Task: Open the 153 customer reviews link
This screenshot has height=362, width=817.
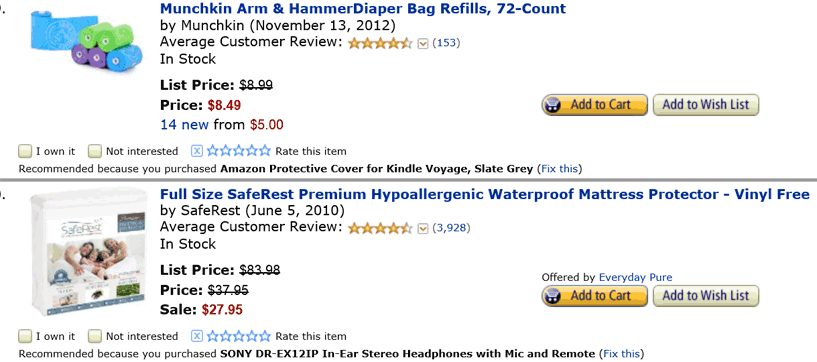Action: (x=446, y=43)
